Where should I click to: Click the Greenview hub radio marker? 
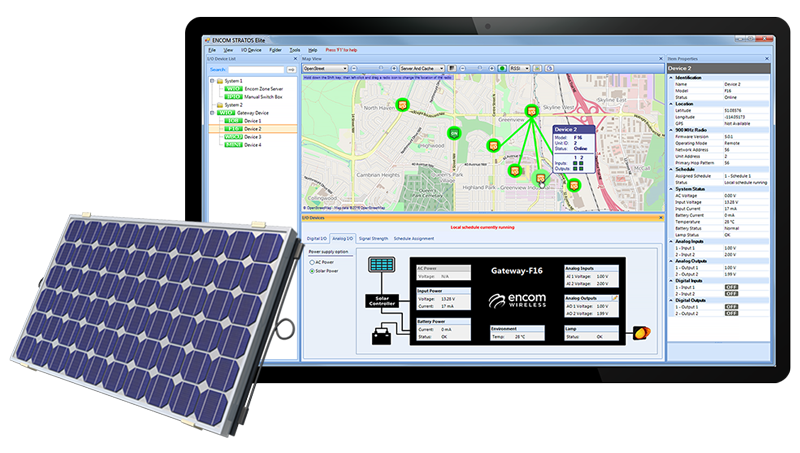click(532, 111)
